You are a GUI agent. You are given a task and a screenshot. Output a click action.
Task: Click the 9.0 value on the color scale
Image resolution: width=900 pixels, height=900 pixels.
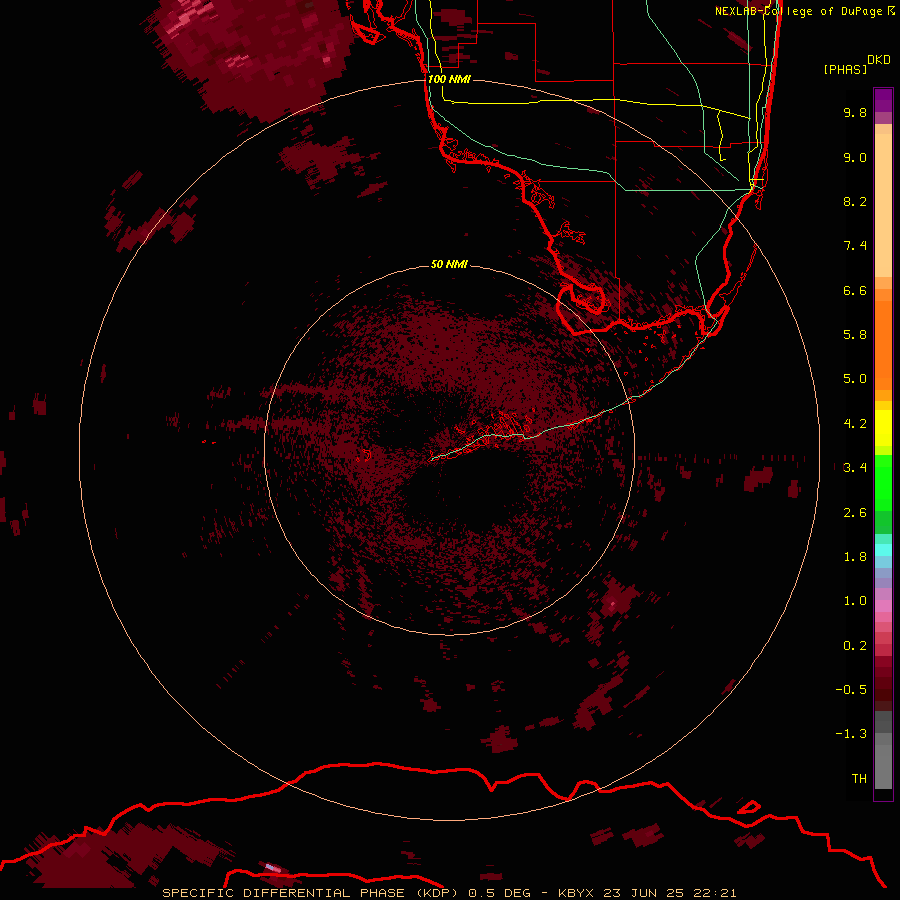[x=855, y=157]
